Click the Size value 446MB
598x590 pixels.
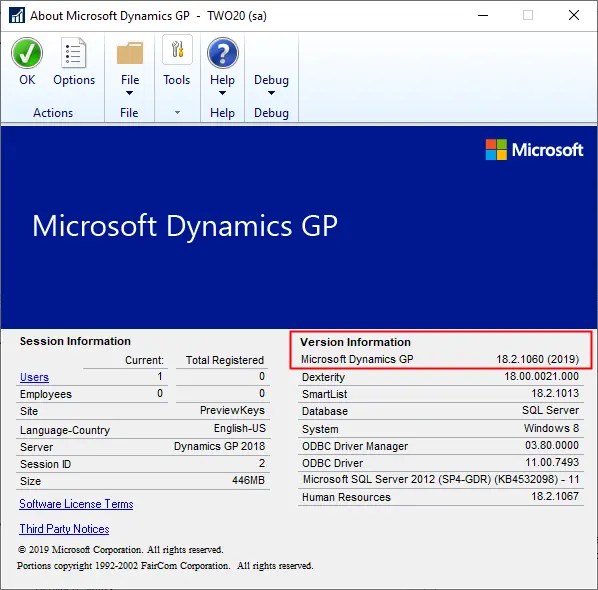pos(248,480)
